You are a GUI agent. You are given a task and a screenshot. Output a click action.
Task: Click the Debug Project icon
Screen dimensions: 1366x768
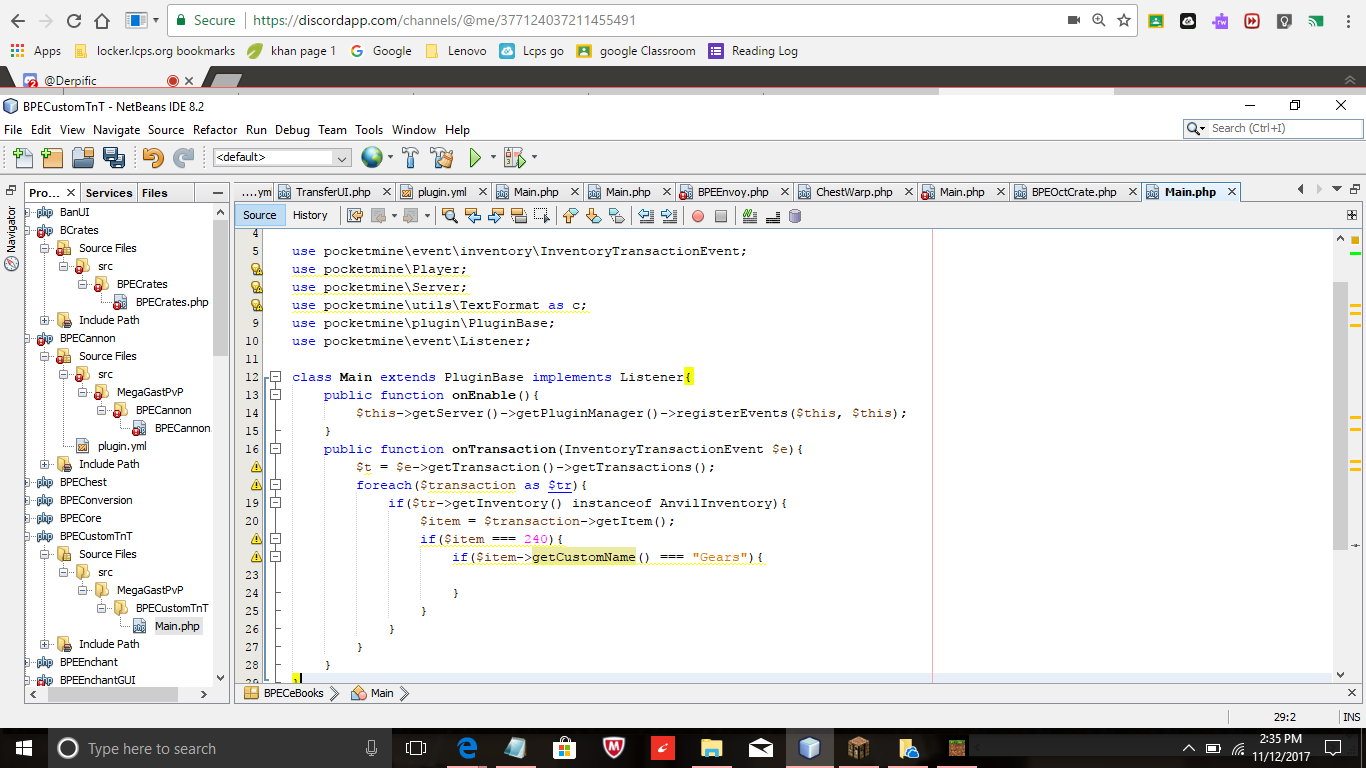(513, 157)
